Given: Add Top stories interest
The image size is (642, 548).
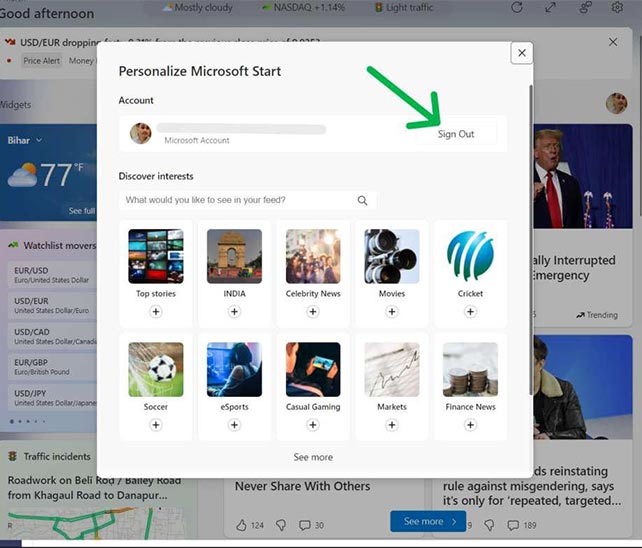Looking at the screenshot, I should 156,312.
